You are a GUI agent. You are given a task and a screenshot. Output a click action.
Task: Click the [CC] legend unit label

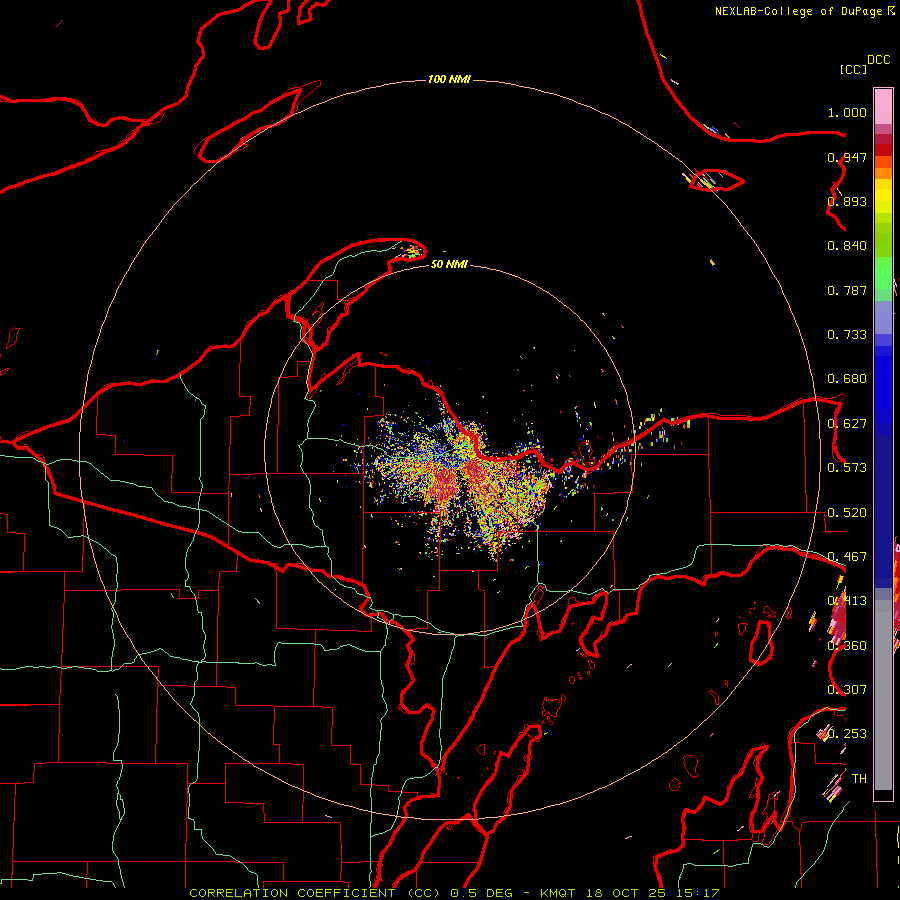(854, 69)
